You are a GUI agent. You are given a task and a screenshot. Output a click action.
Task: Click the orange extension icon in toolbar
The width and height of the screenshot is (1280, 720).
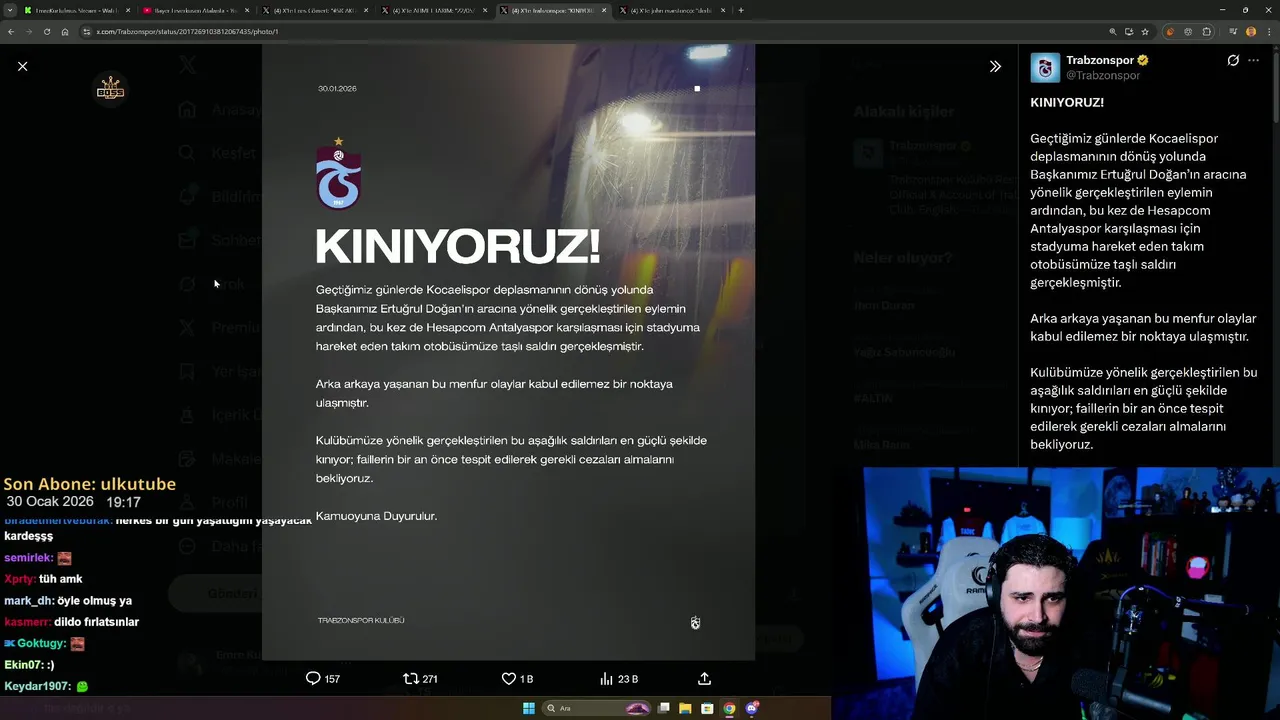coord(1171,32)
